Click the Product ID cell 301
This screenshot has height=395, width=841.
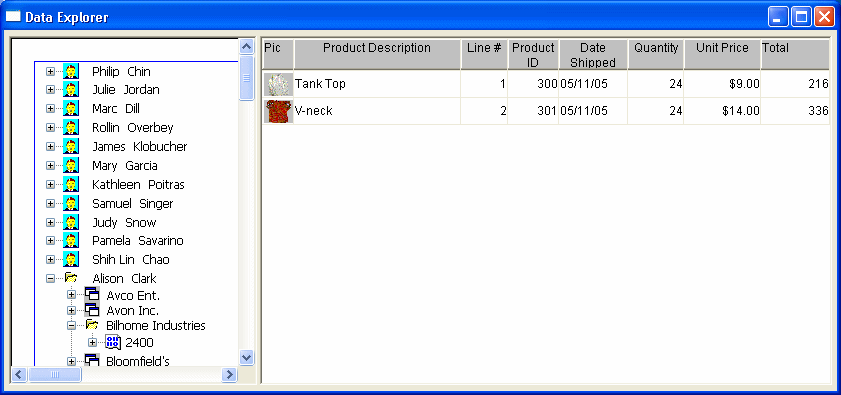click(533, 111)
